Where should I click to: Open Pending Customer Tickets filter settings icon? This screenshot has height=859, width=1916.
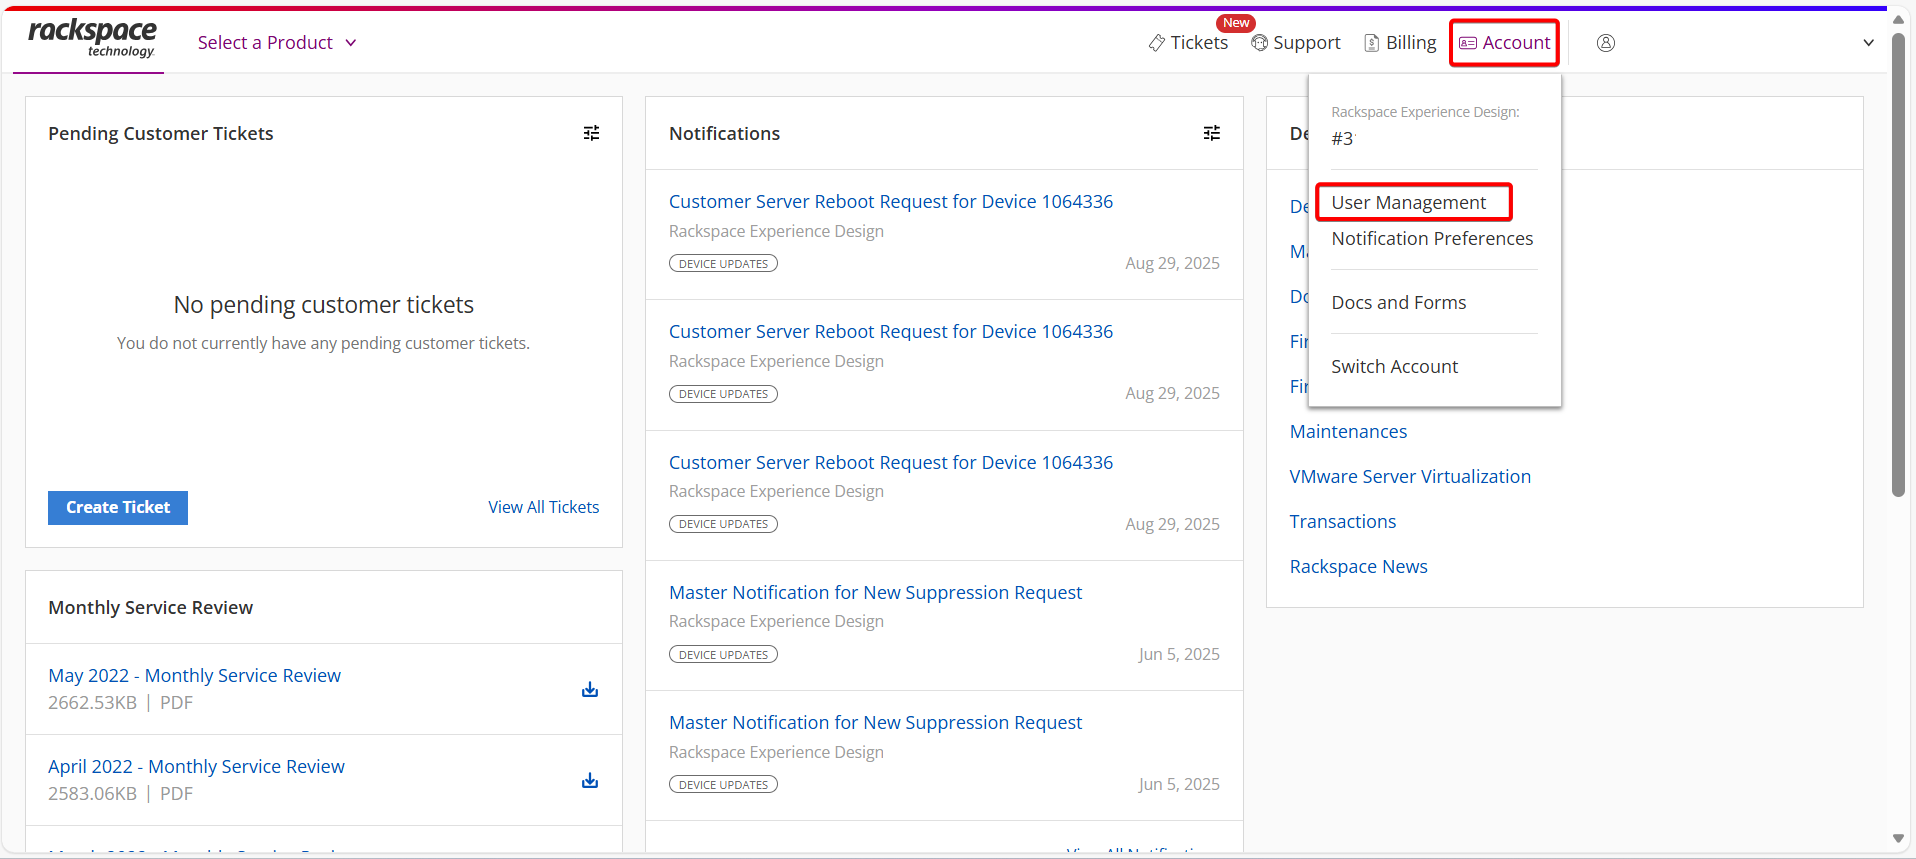click(x=592, y=133)
